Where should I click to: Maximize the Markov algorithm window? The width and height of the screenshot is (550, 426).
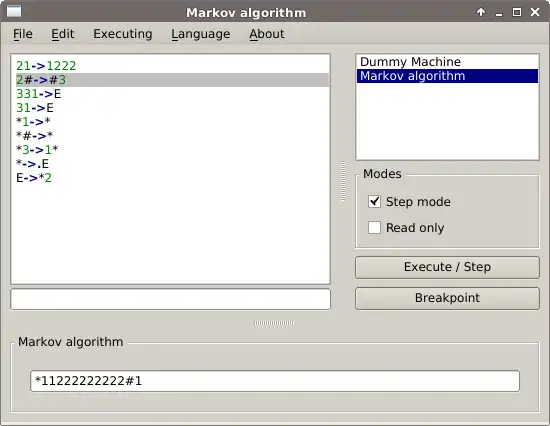click(x=517, y=12)
